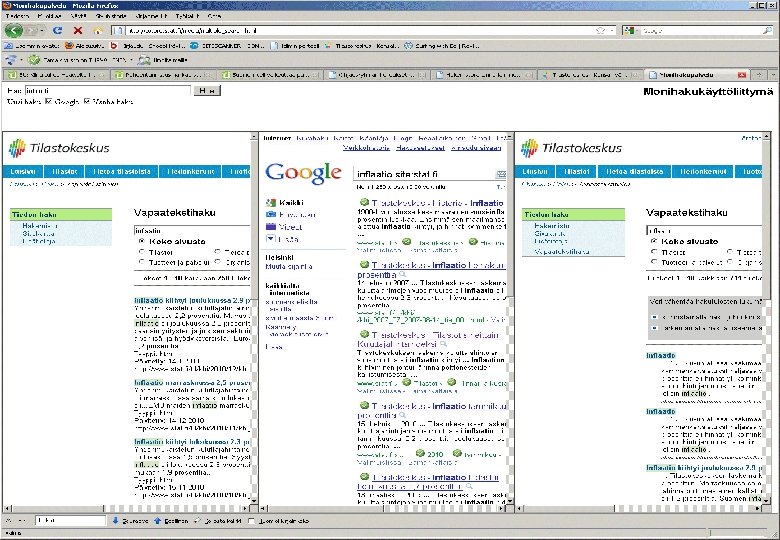Toggle the Vanha haku checkbox
Image resolution: width=780 pixels, height=540 pixels.
coord(87,101)
